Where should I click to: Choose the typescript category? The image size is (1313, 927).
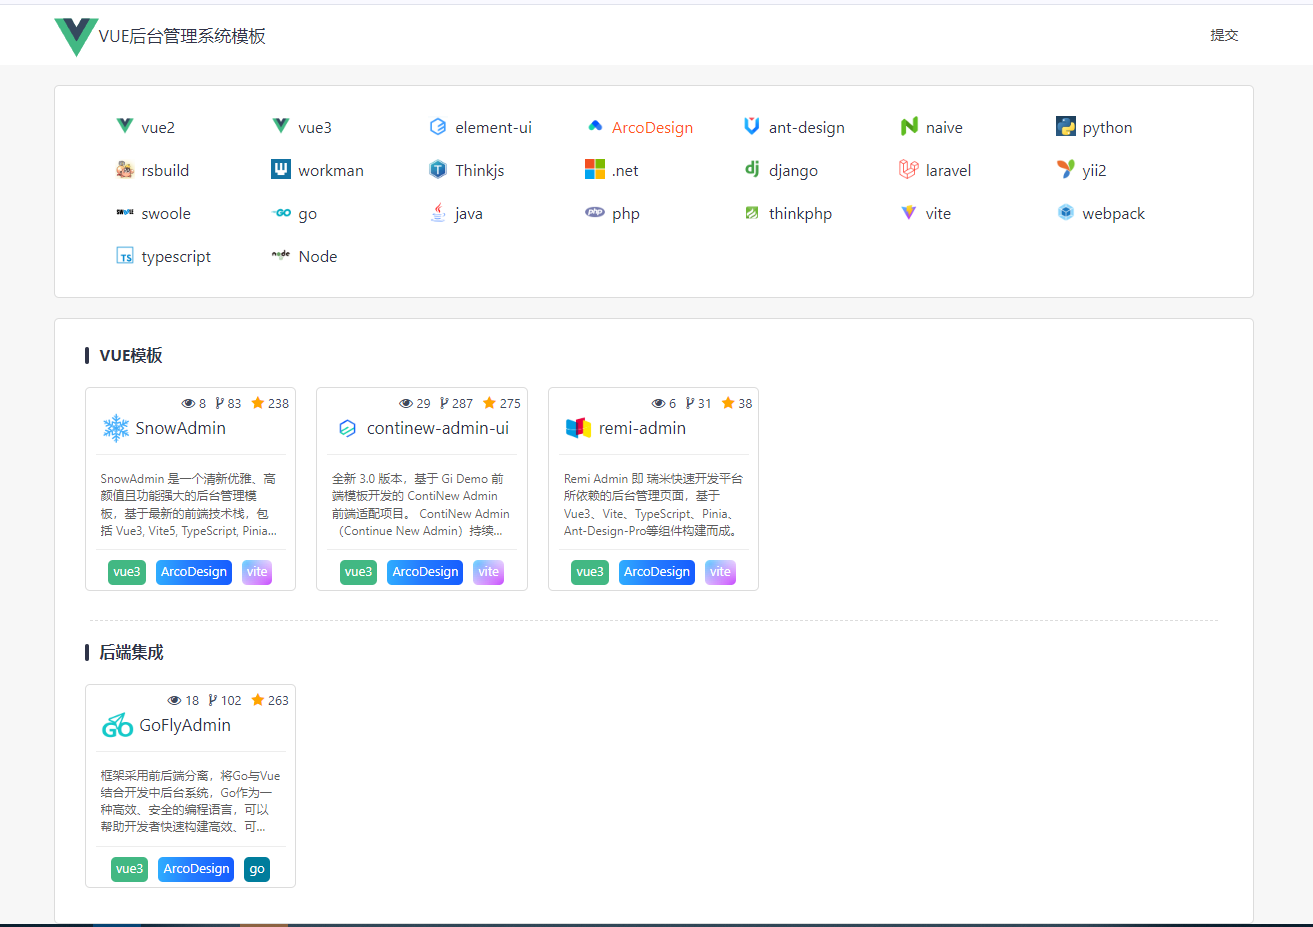(x=176, y=257)
